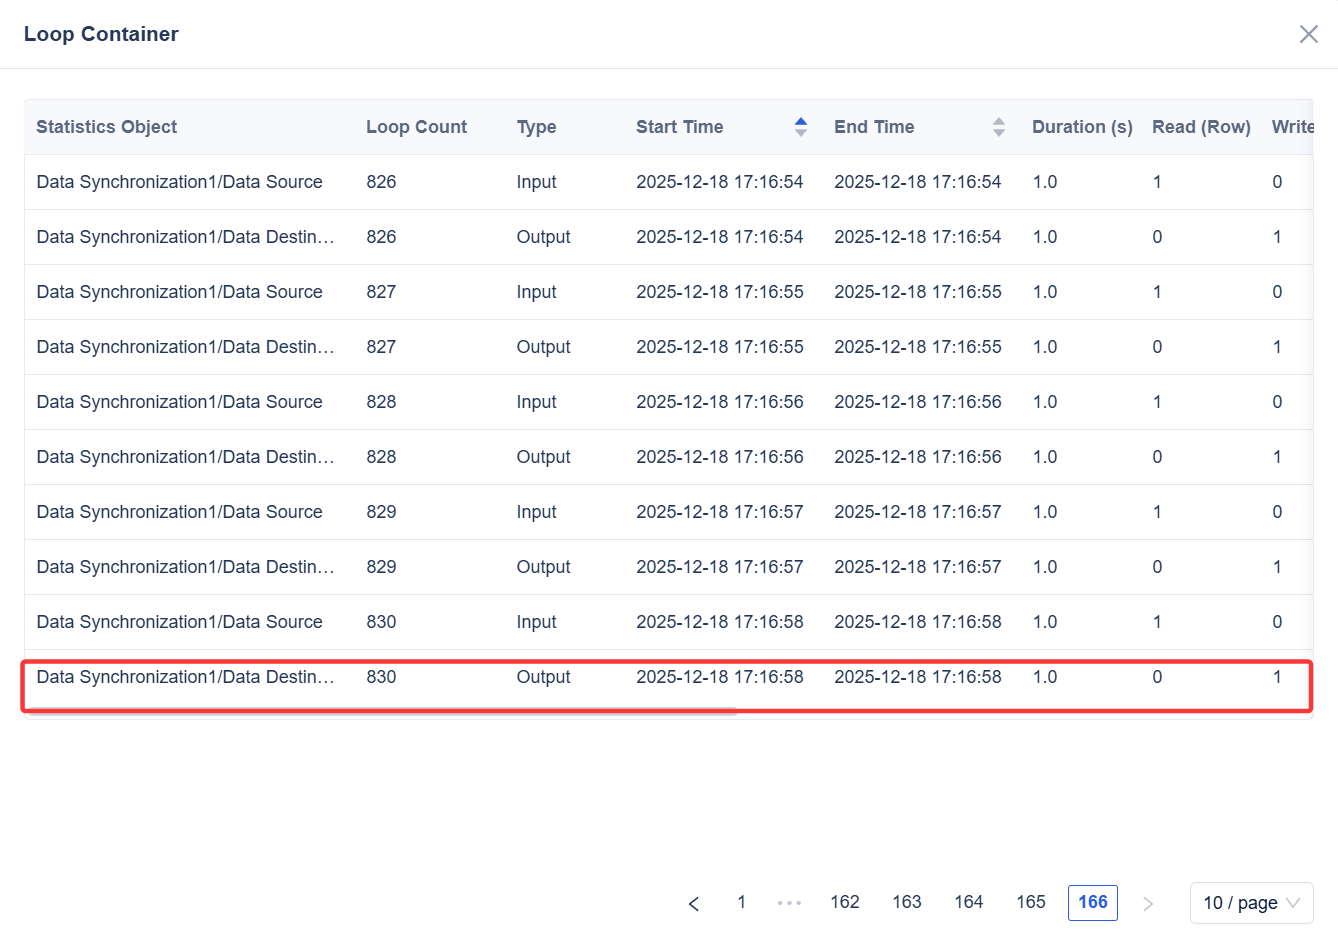Click start time 2025-12-18 17:16:55 in Input row

point(720,292)
